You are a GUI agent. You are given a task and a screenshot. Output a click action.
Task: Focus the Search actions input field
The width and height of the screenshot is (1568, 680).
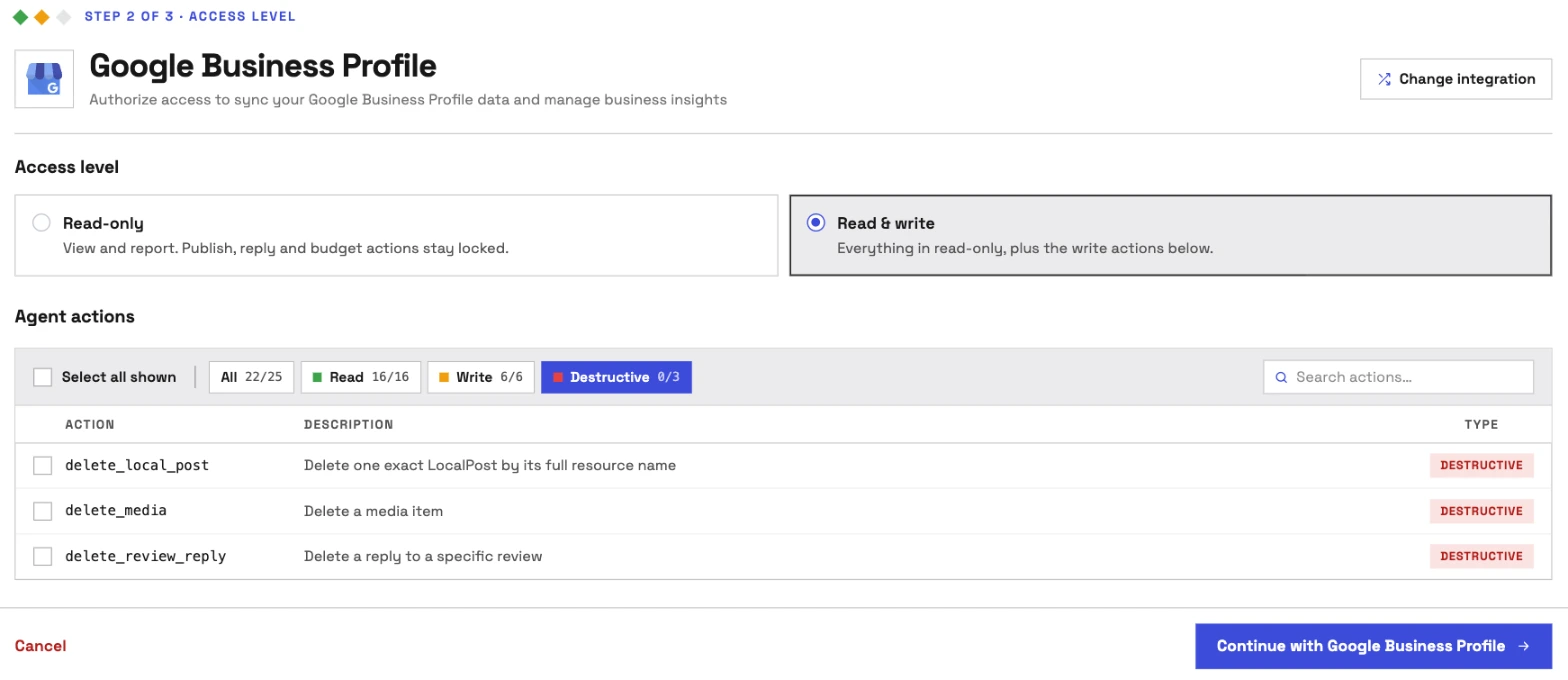click(1398, 377)
